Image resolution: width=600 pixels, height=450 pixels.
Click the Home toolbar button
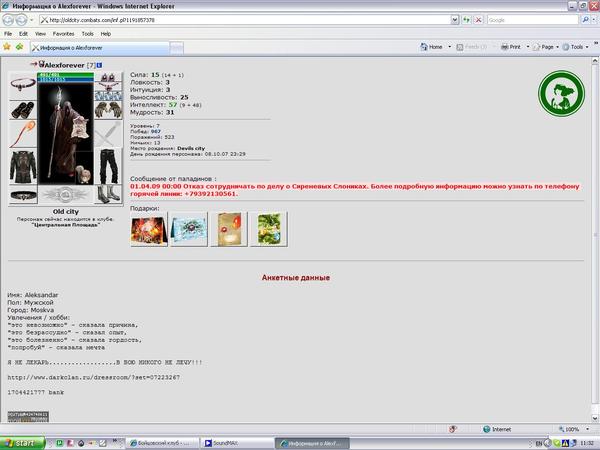(432, 47)
